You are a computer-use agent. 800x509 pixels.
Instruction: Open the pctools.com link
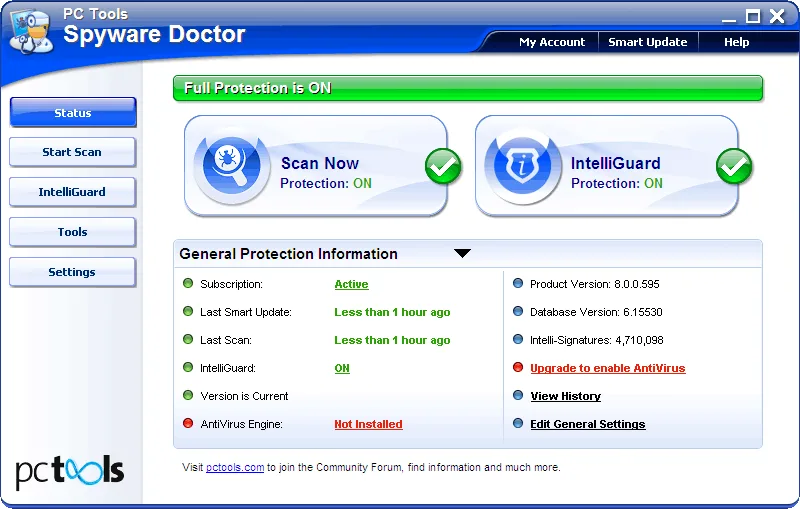235,467
